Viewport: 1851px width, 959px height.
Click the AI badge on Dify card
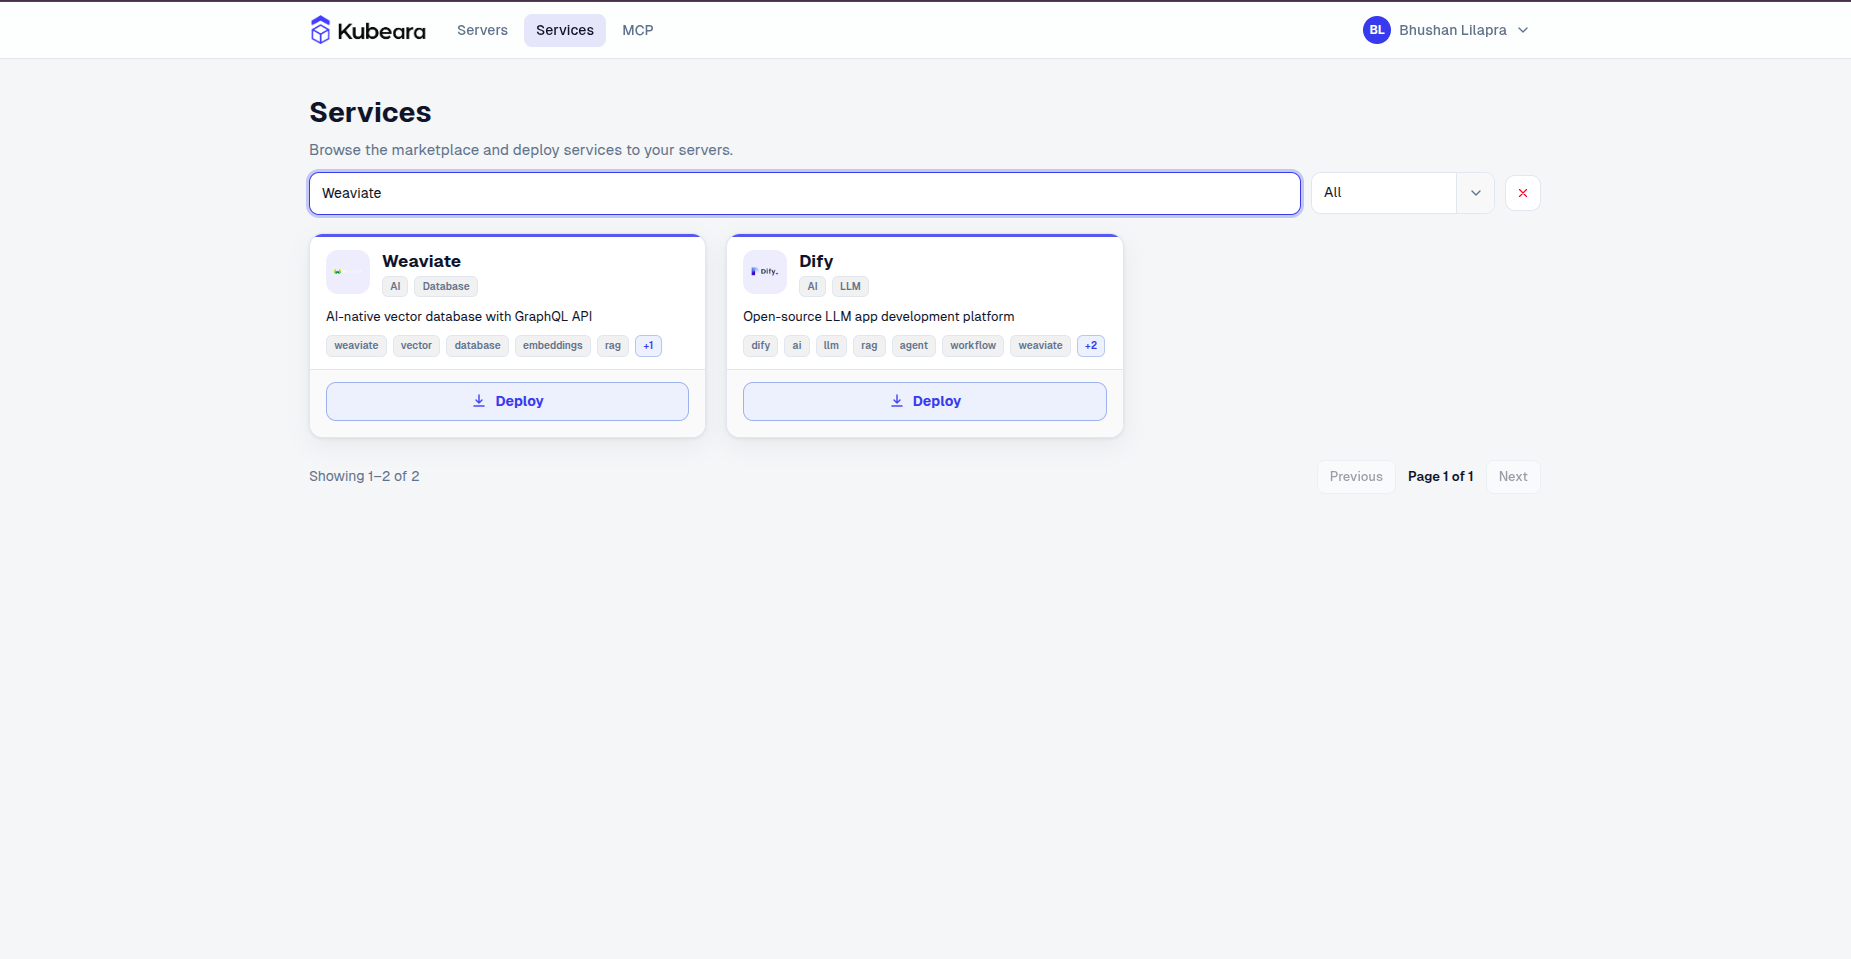coord(812,287)
